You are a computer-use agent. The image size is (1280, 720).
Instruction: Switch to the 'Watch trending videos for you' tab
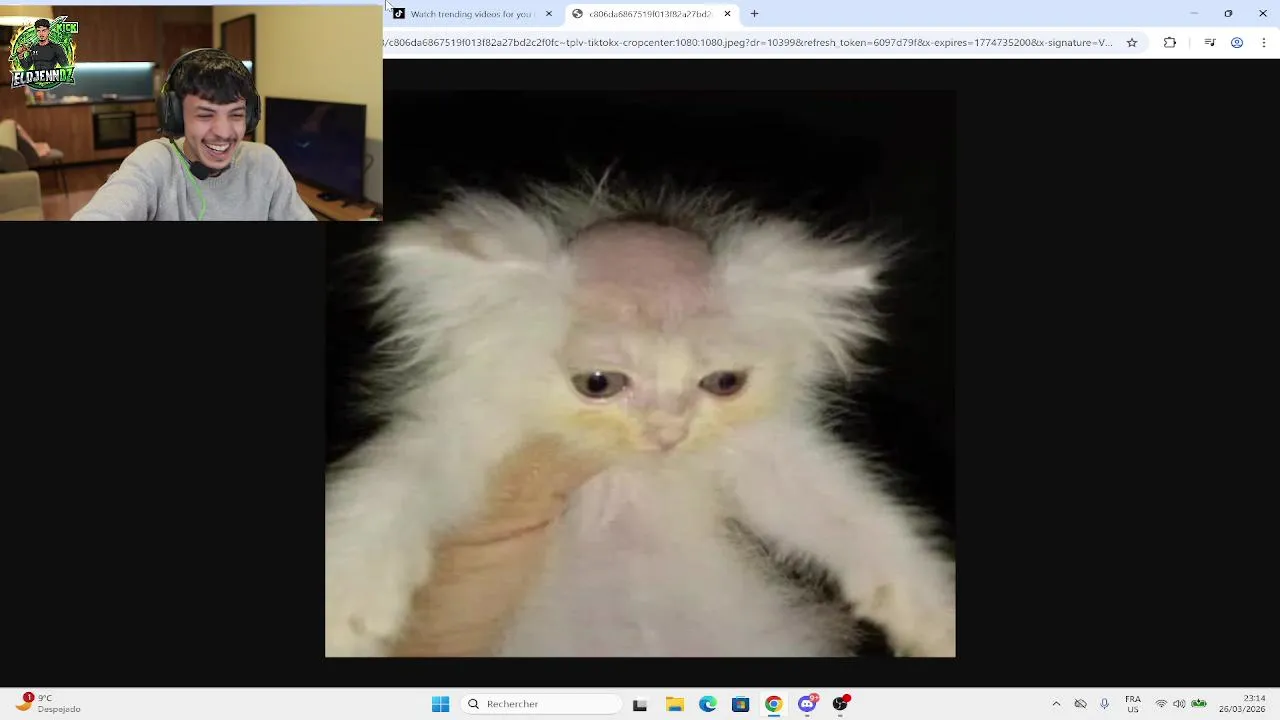click(472, 14)
